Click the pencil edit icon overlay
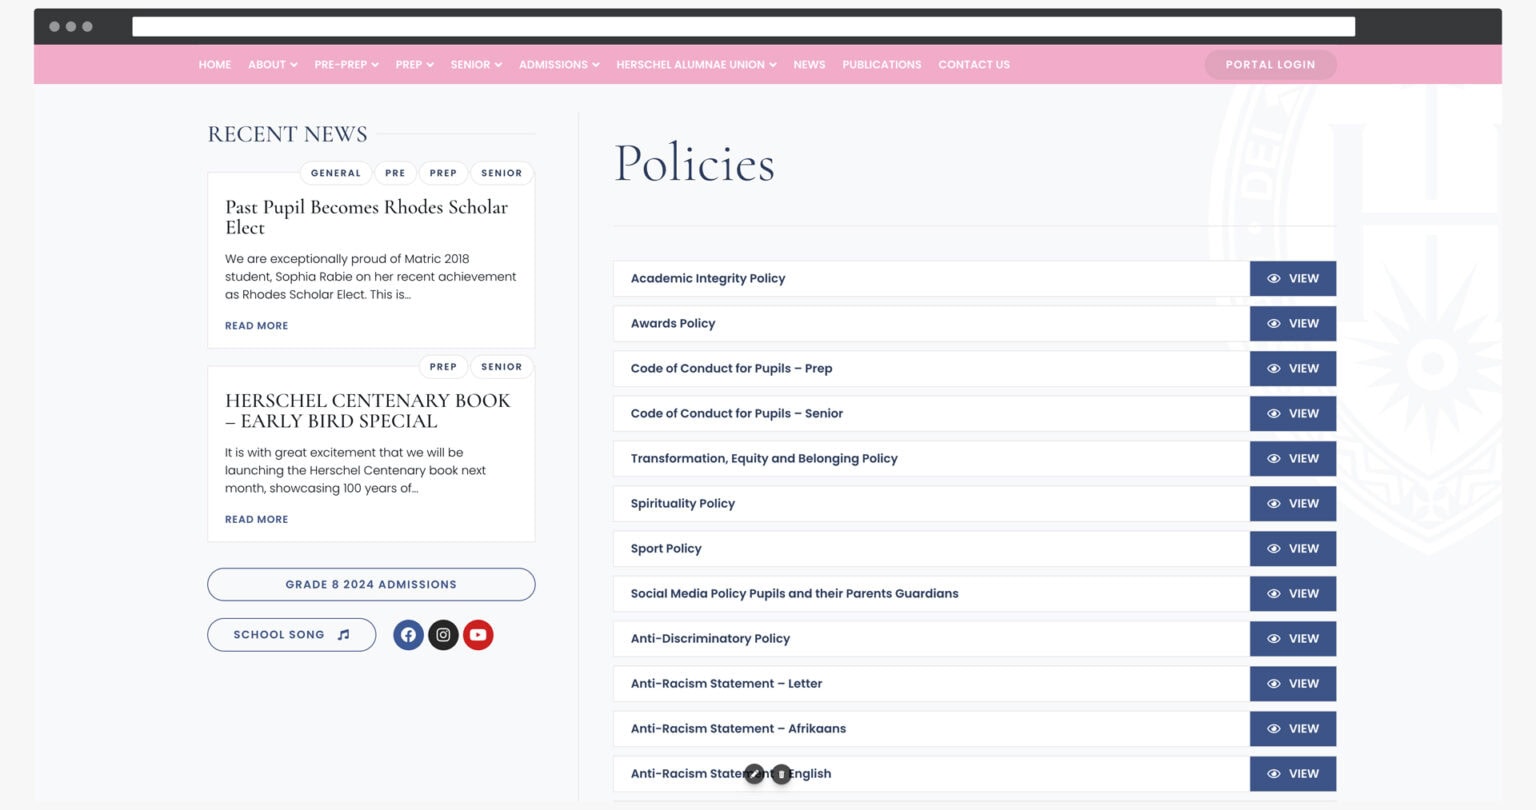 [754, 774]
